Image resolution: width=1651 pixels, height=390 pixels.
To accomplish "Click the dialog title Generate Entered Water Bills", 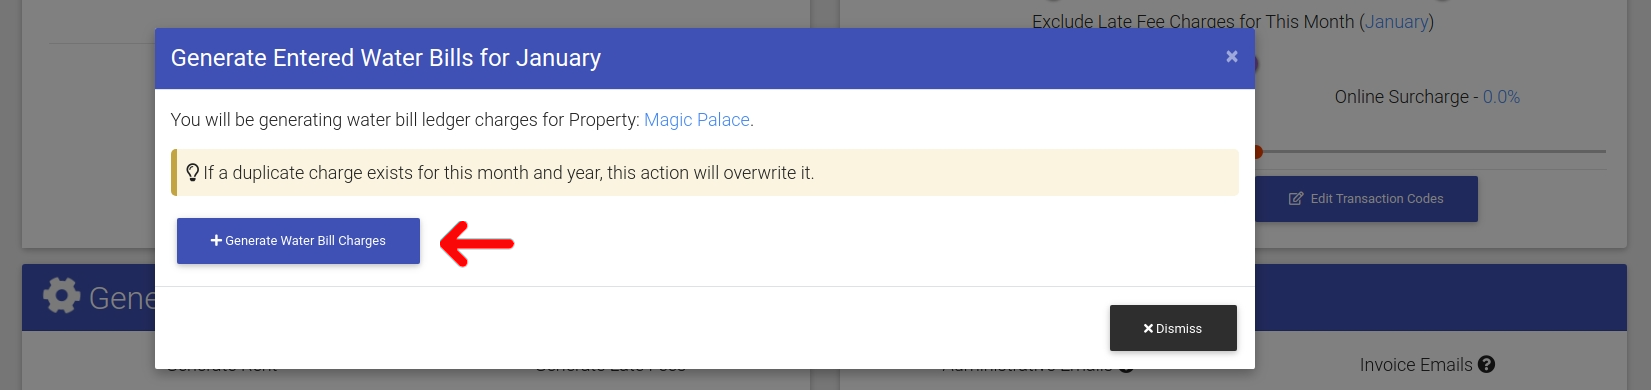I will [386, 58].
